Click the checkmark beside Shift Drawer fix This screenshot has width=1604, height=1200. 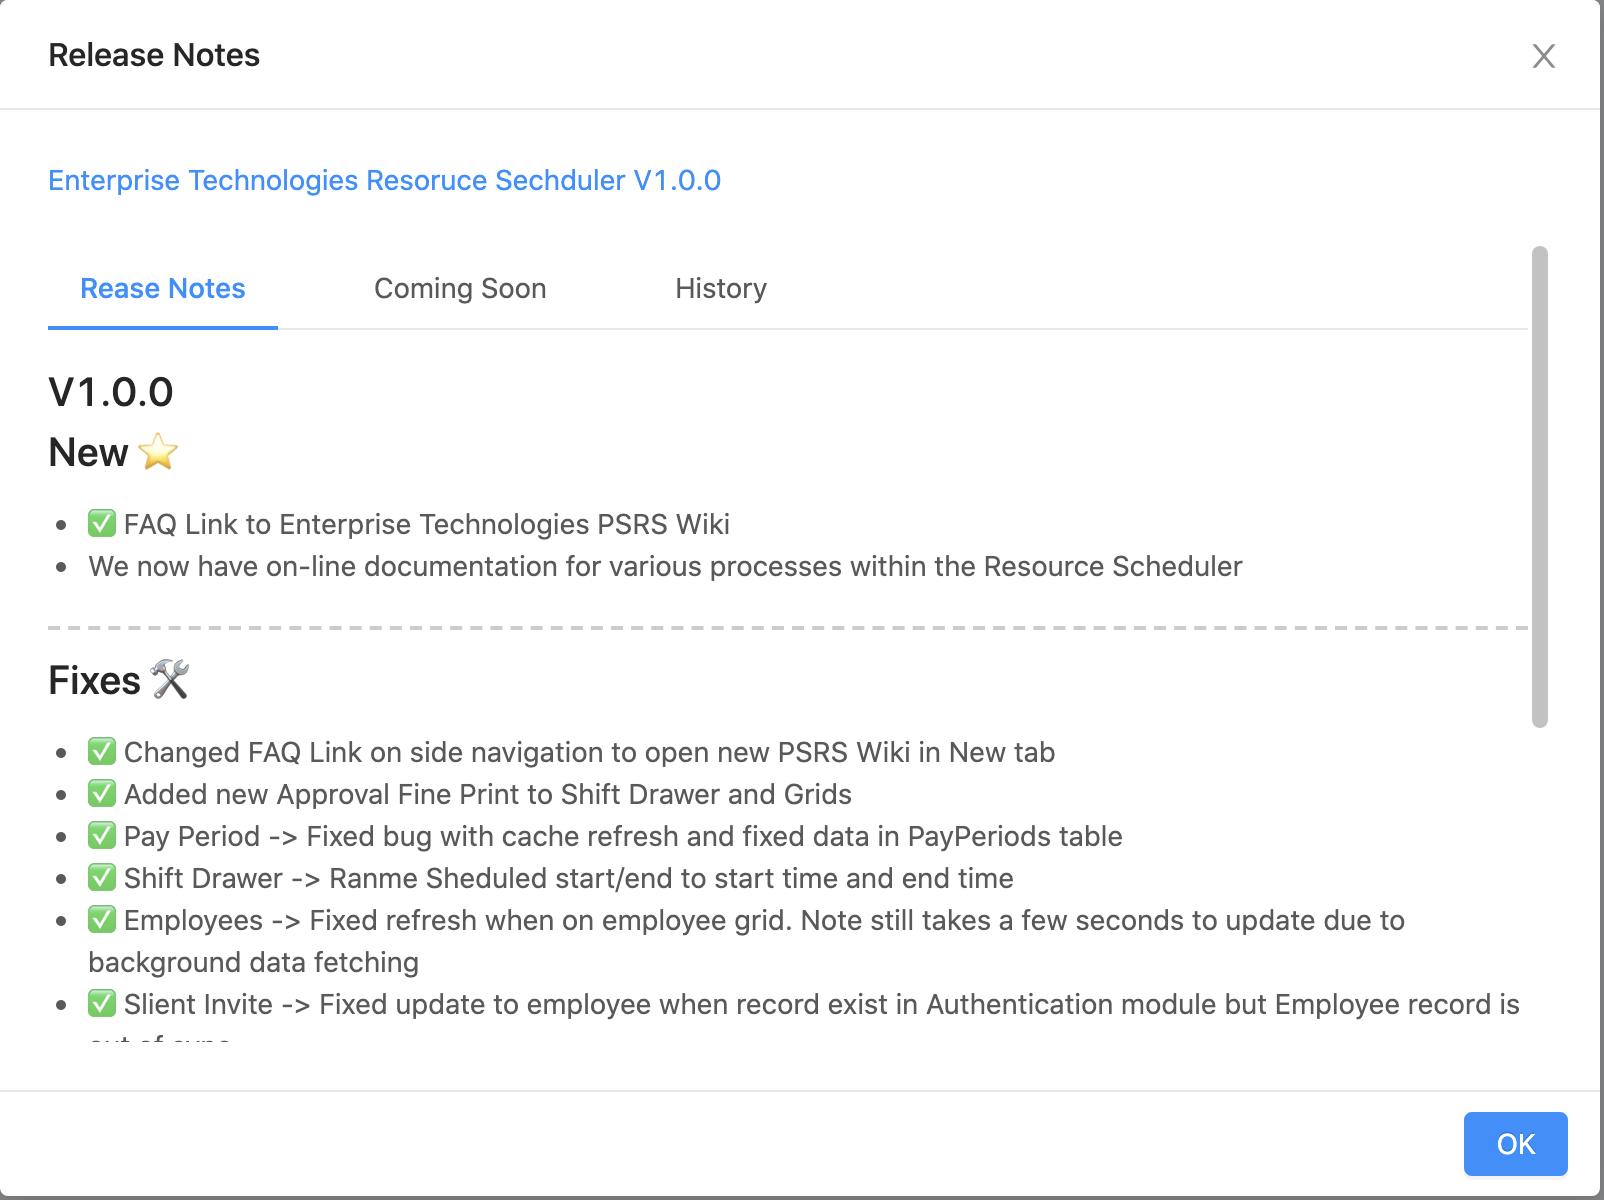coord(102,877)
